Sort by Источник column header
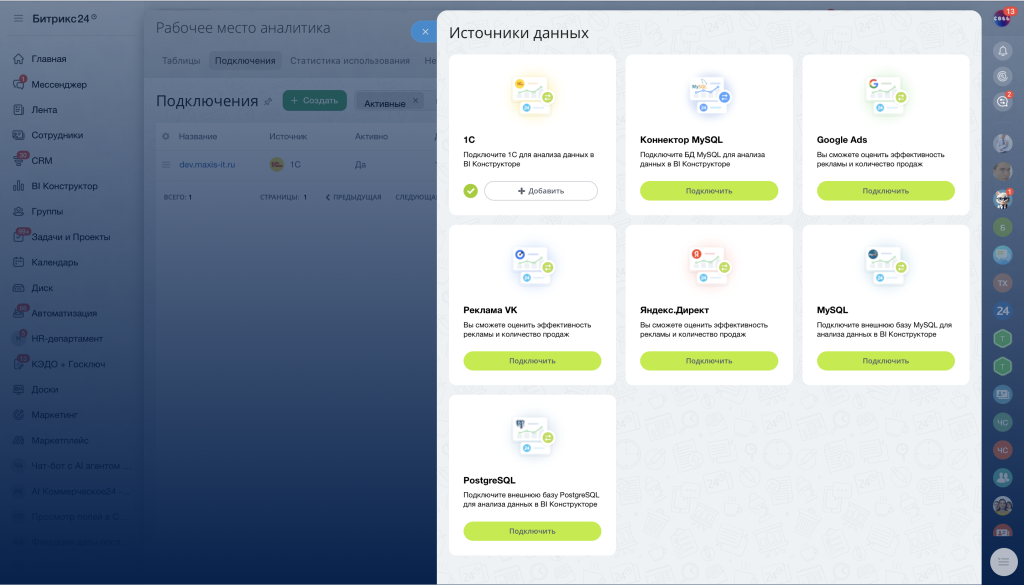 (x=288, y=136)
